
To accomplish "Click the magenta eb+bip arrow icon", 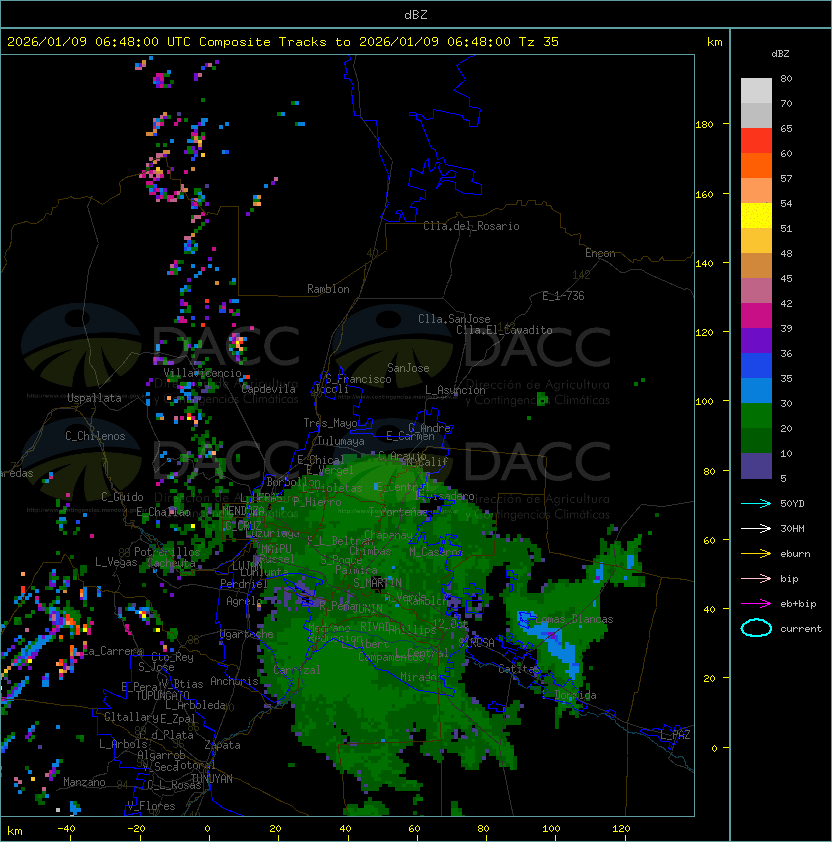I will (756, 604).
